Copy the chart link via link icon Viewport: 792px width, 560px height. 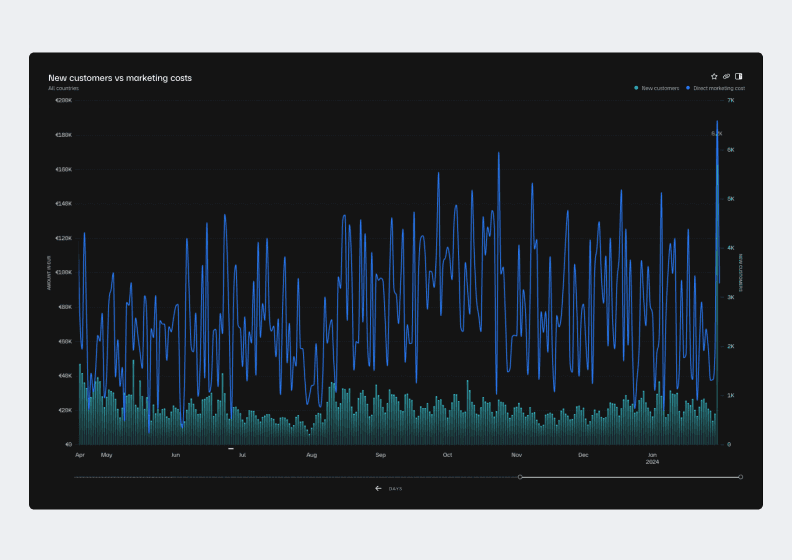click(x=726, y=77)
